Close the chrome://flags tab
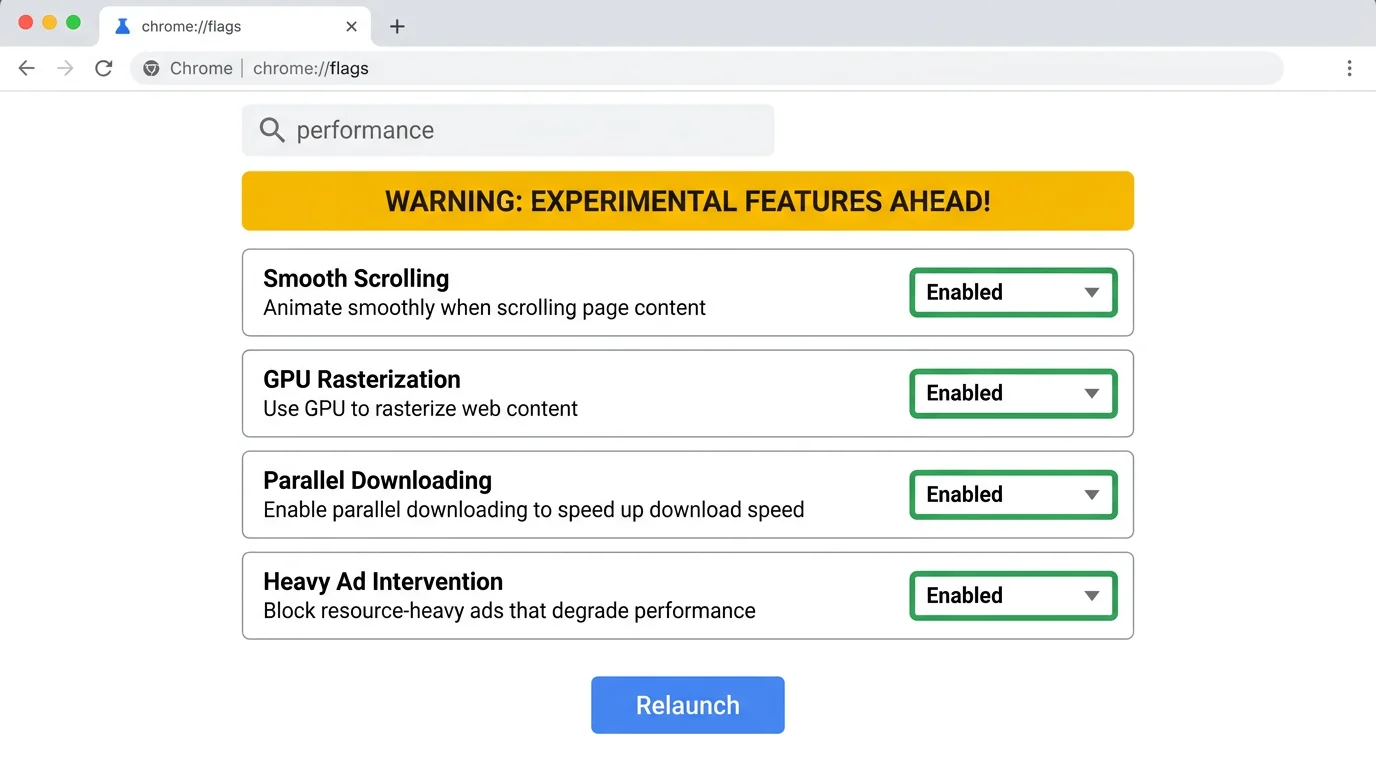The height and width of the screenshot is (768, 1376). [x=351, y=26]
